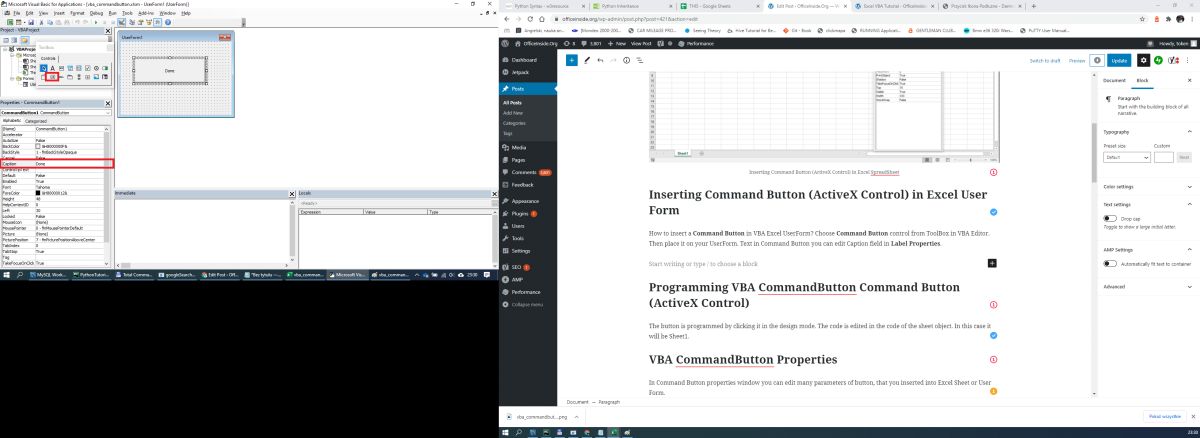Open the Preset size Default dropdown
Viewport: 1200px width, 438px height.
click(x=1127, y=157)
